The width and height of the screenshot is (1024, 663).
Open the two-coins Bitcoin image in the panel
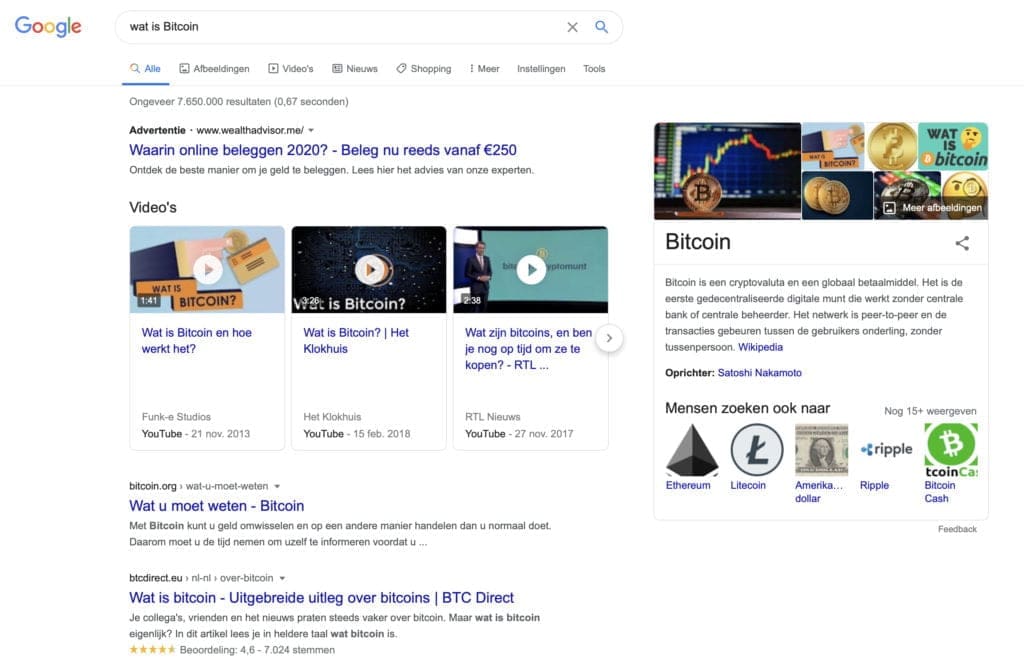(x=837, y=195)
